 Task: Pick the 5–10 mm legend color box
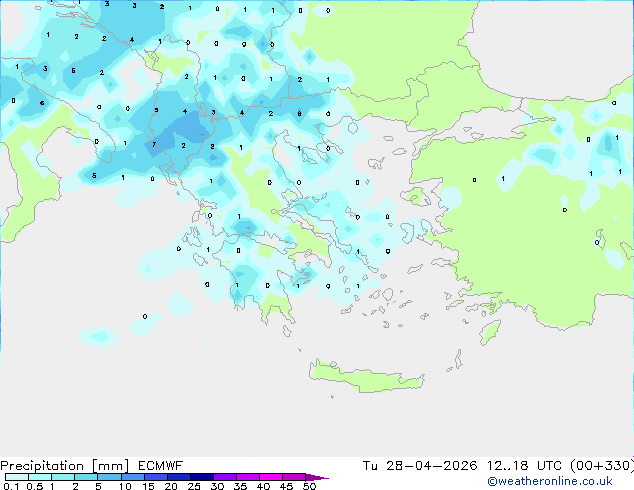click(109, 477)
